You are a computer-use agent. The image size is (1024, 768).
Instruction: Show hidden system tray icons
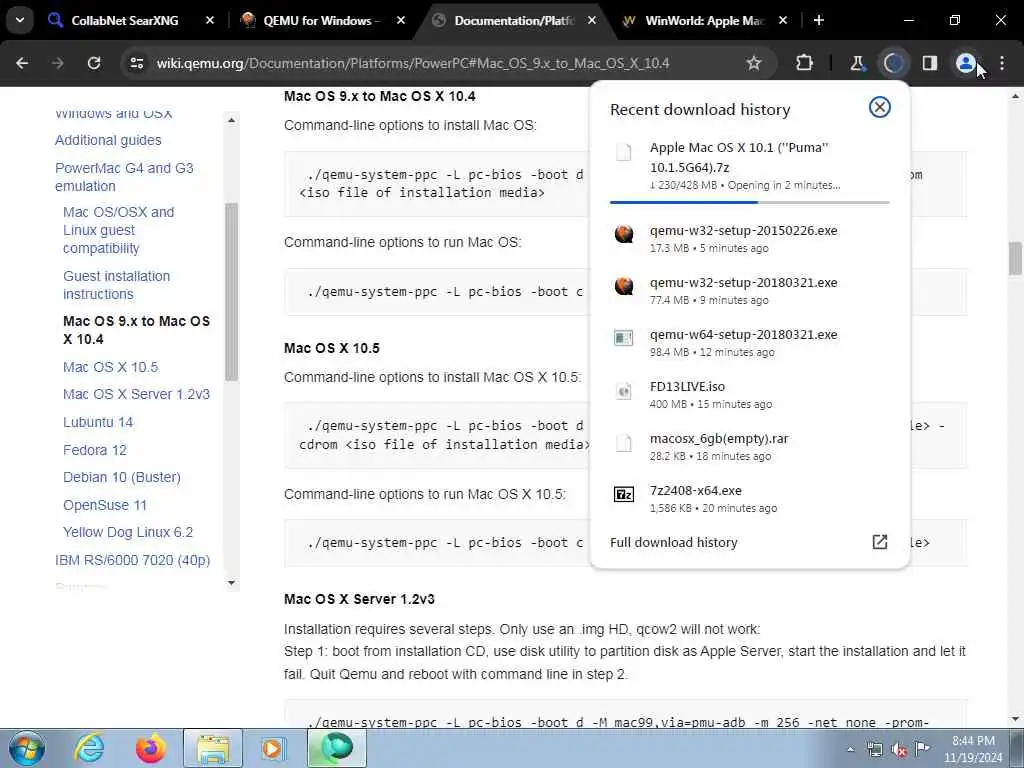850,750
